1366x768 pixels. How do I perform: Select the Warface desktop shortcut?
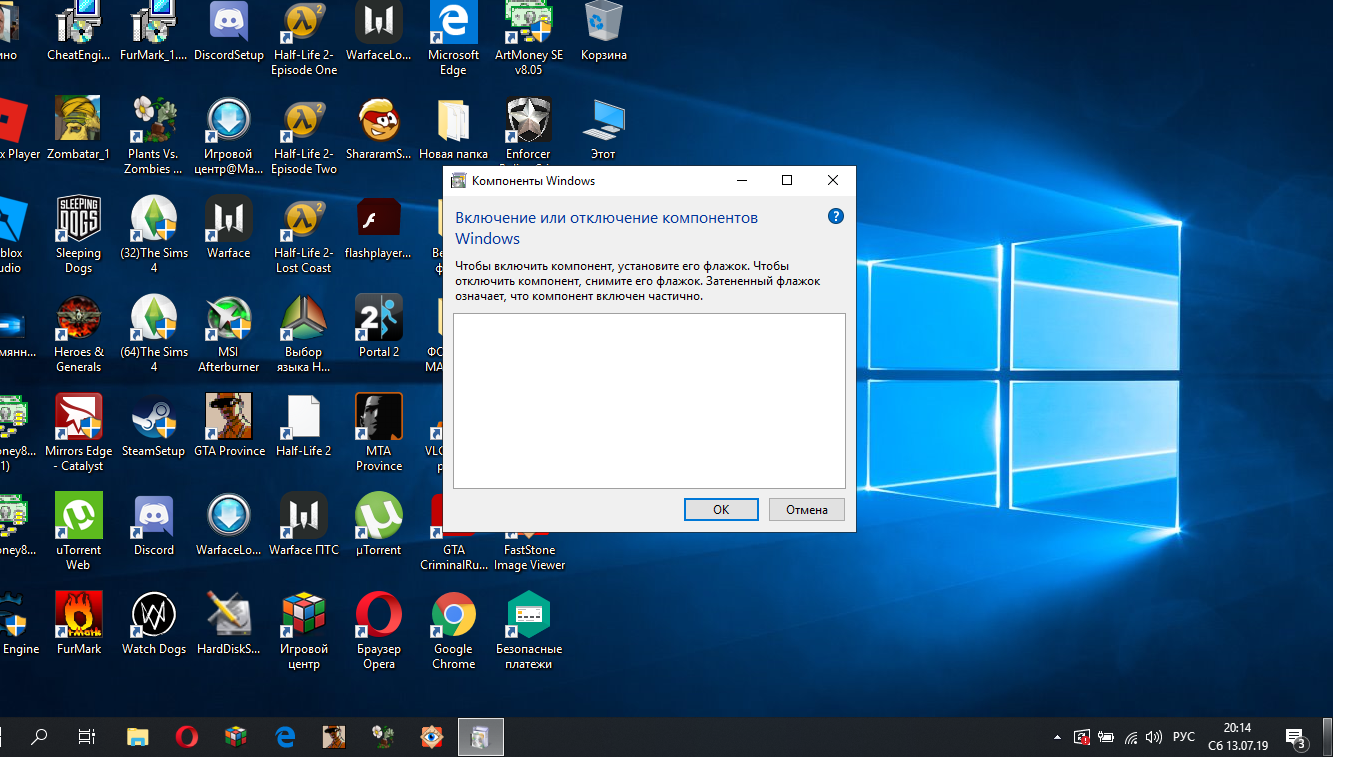coord(229,228)
